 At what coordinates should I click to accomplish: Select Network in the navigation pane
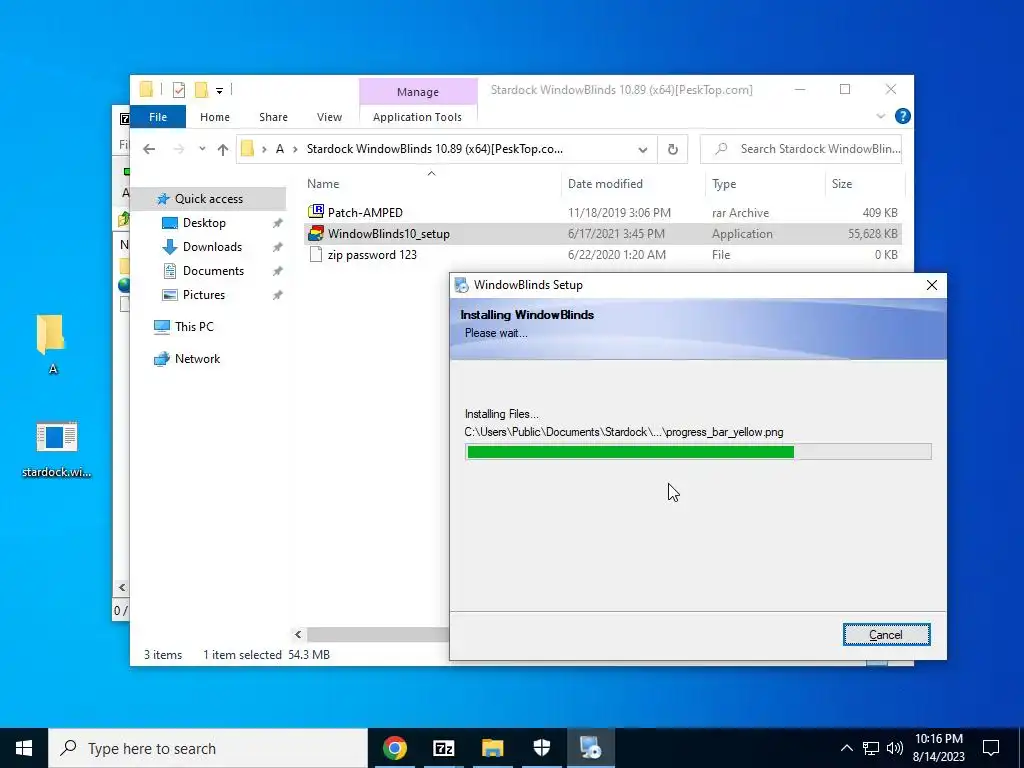pyautogui.click(x=197, y=359)
